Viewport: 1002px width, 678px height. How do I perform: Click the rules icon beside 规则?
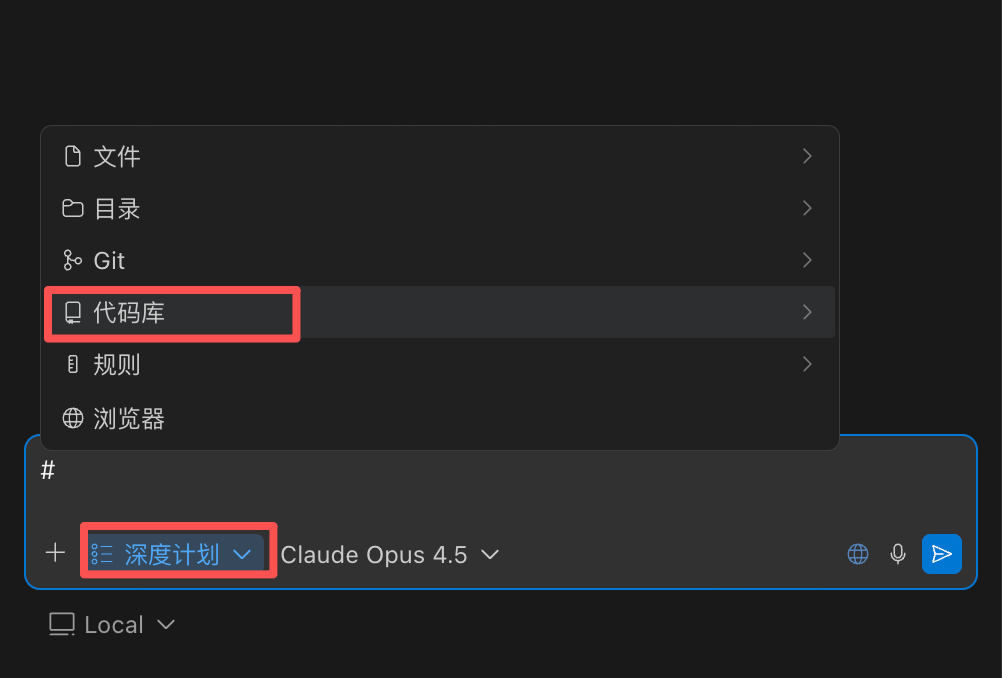(72, 365)
